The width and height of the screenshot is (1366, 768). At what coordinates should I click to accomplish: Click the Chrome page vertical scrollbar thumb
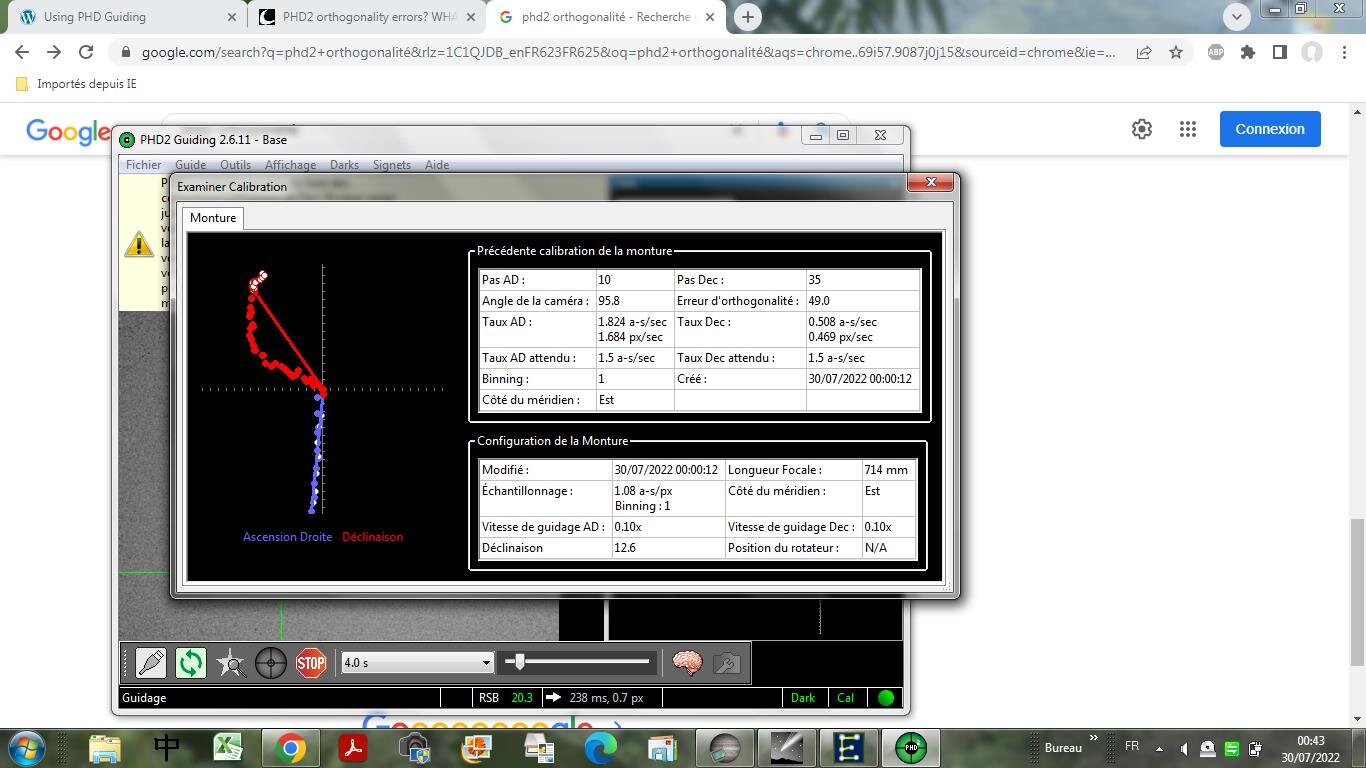pyautogui.click(x=1357, y=593)
